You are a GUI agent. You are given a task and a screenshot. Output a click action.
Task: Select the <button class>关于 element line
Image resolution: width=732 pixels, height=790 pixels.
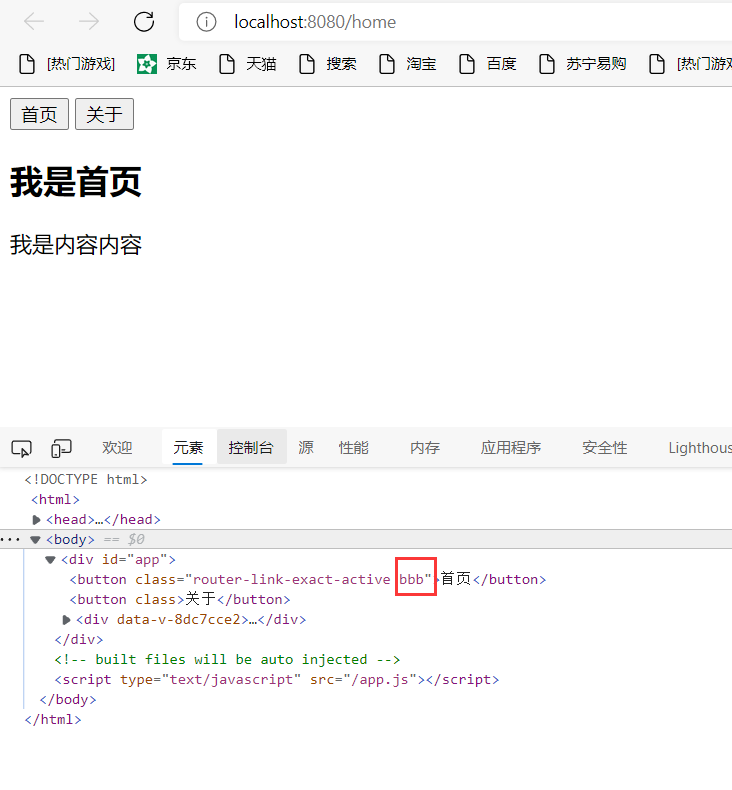point(180,600)
